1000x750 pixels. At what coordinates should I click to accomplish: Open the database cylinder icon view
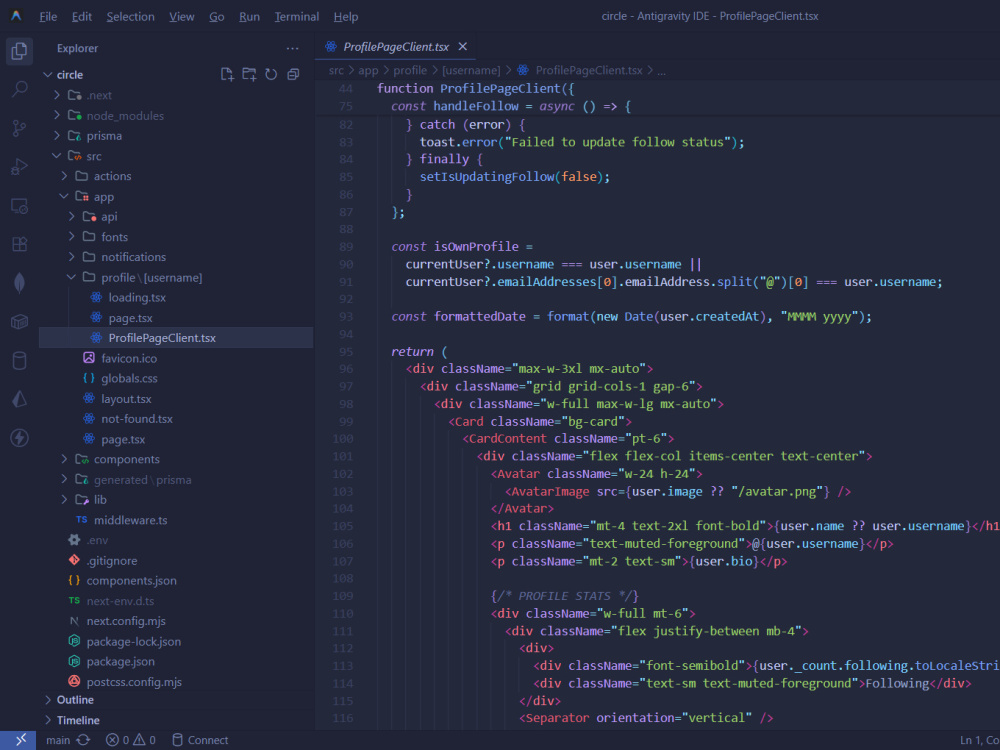tap(19, 360)
